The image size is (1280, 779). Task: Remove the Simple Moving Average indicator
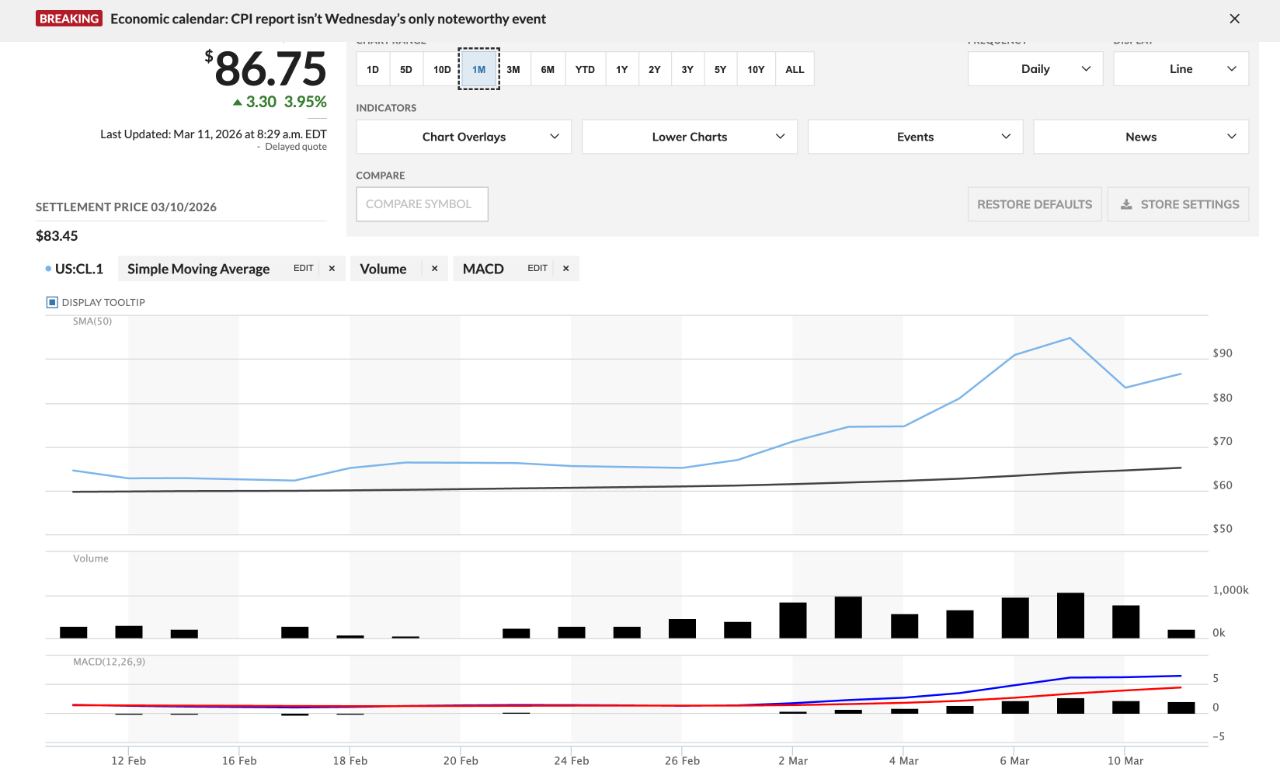[x=331, y=268]
